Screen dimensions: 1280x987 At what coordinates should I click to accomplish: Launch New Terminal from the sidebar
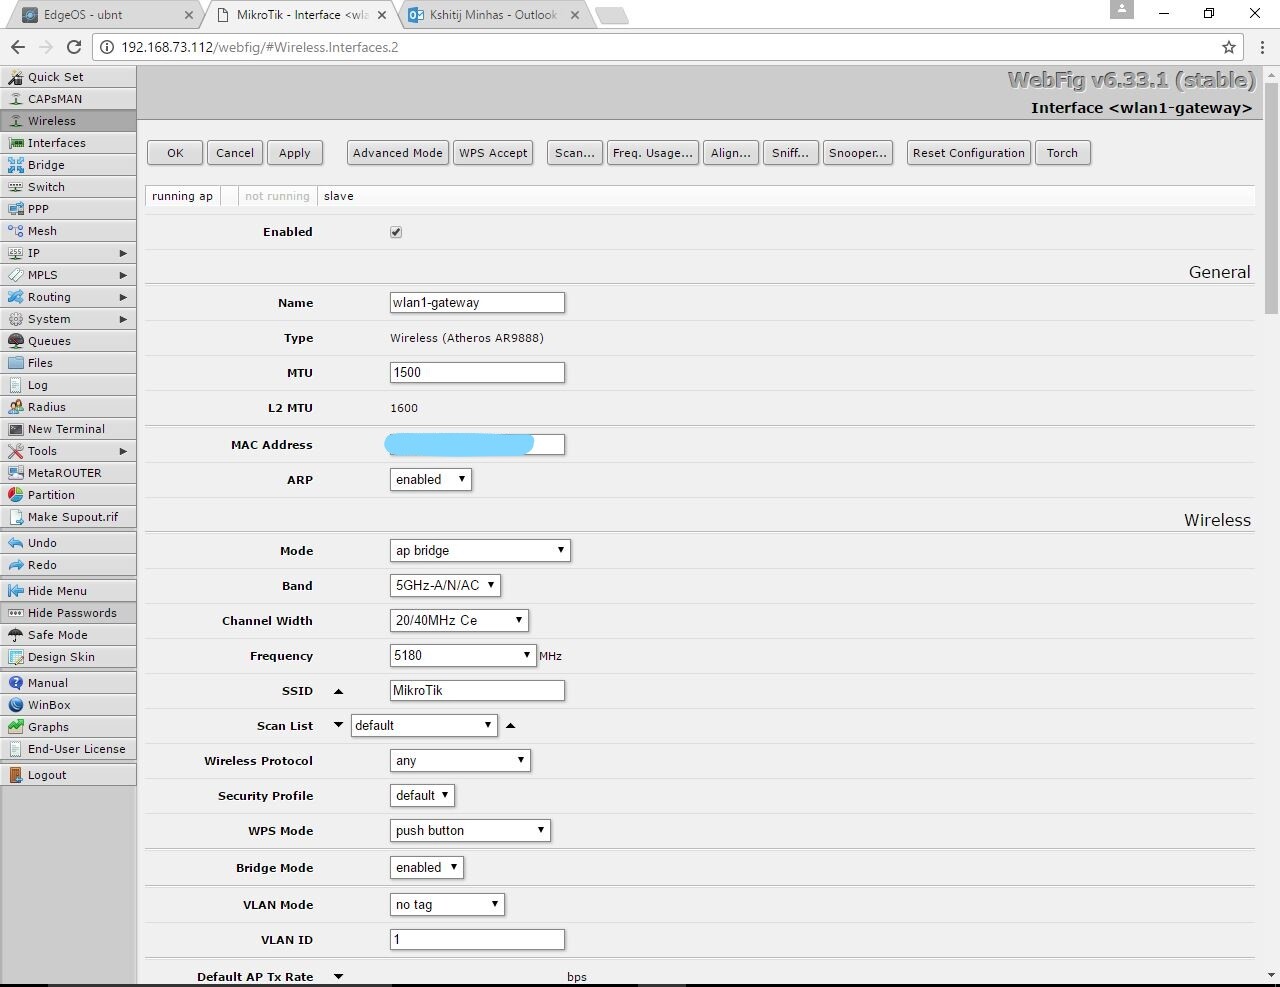click(68, 429)
